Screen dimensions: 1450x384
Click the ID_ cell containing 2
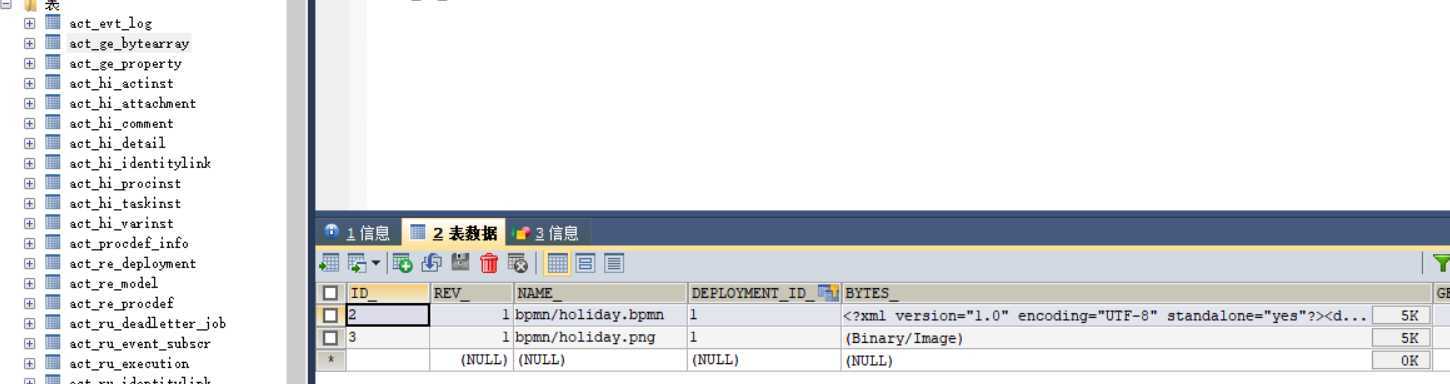point(388,315)
